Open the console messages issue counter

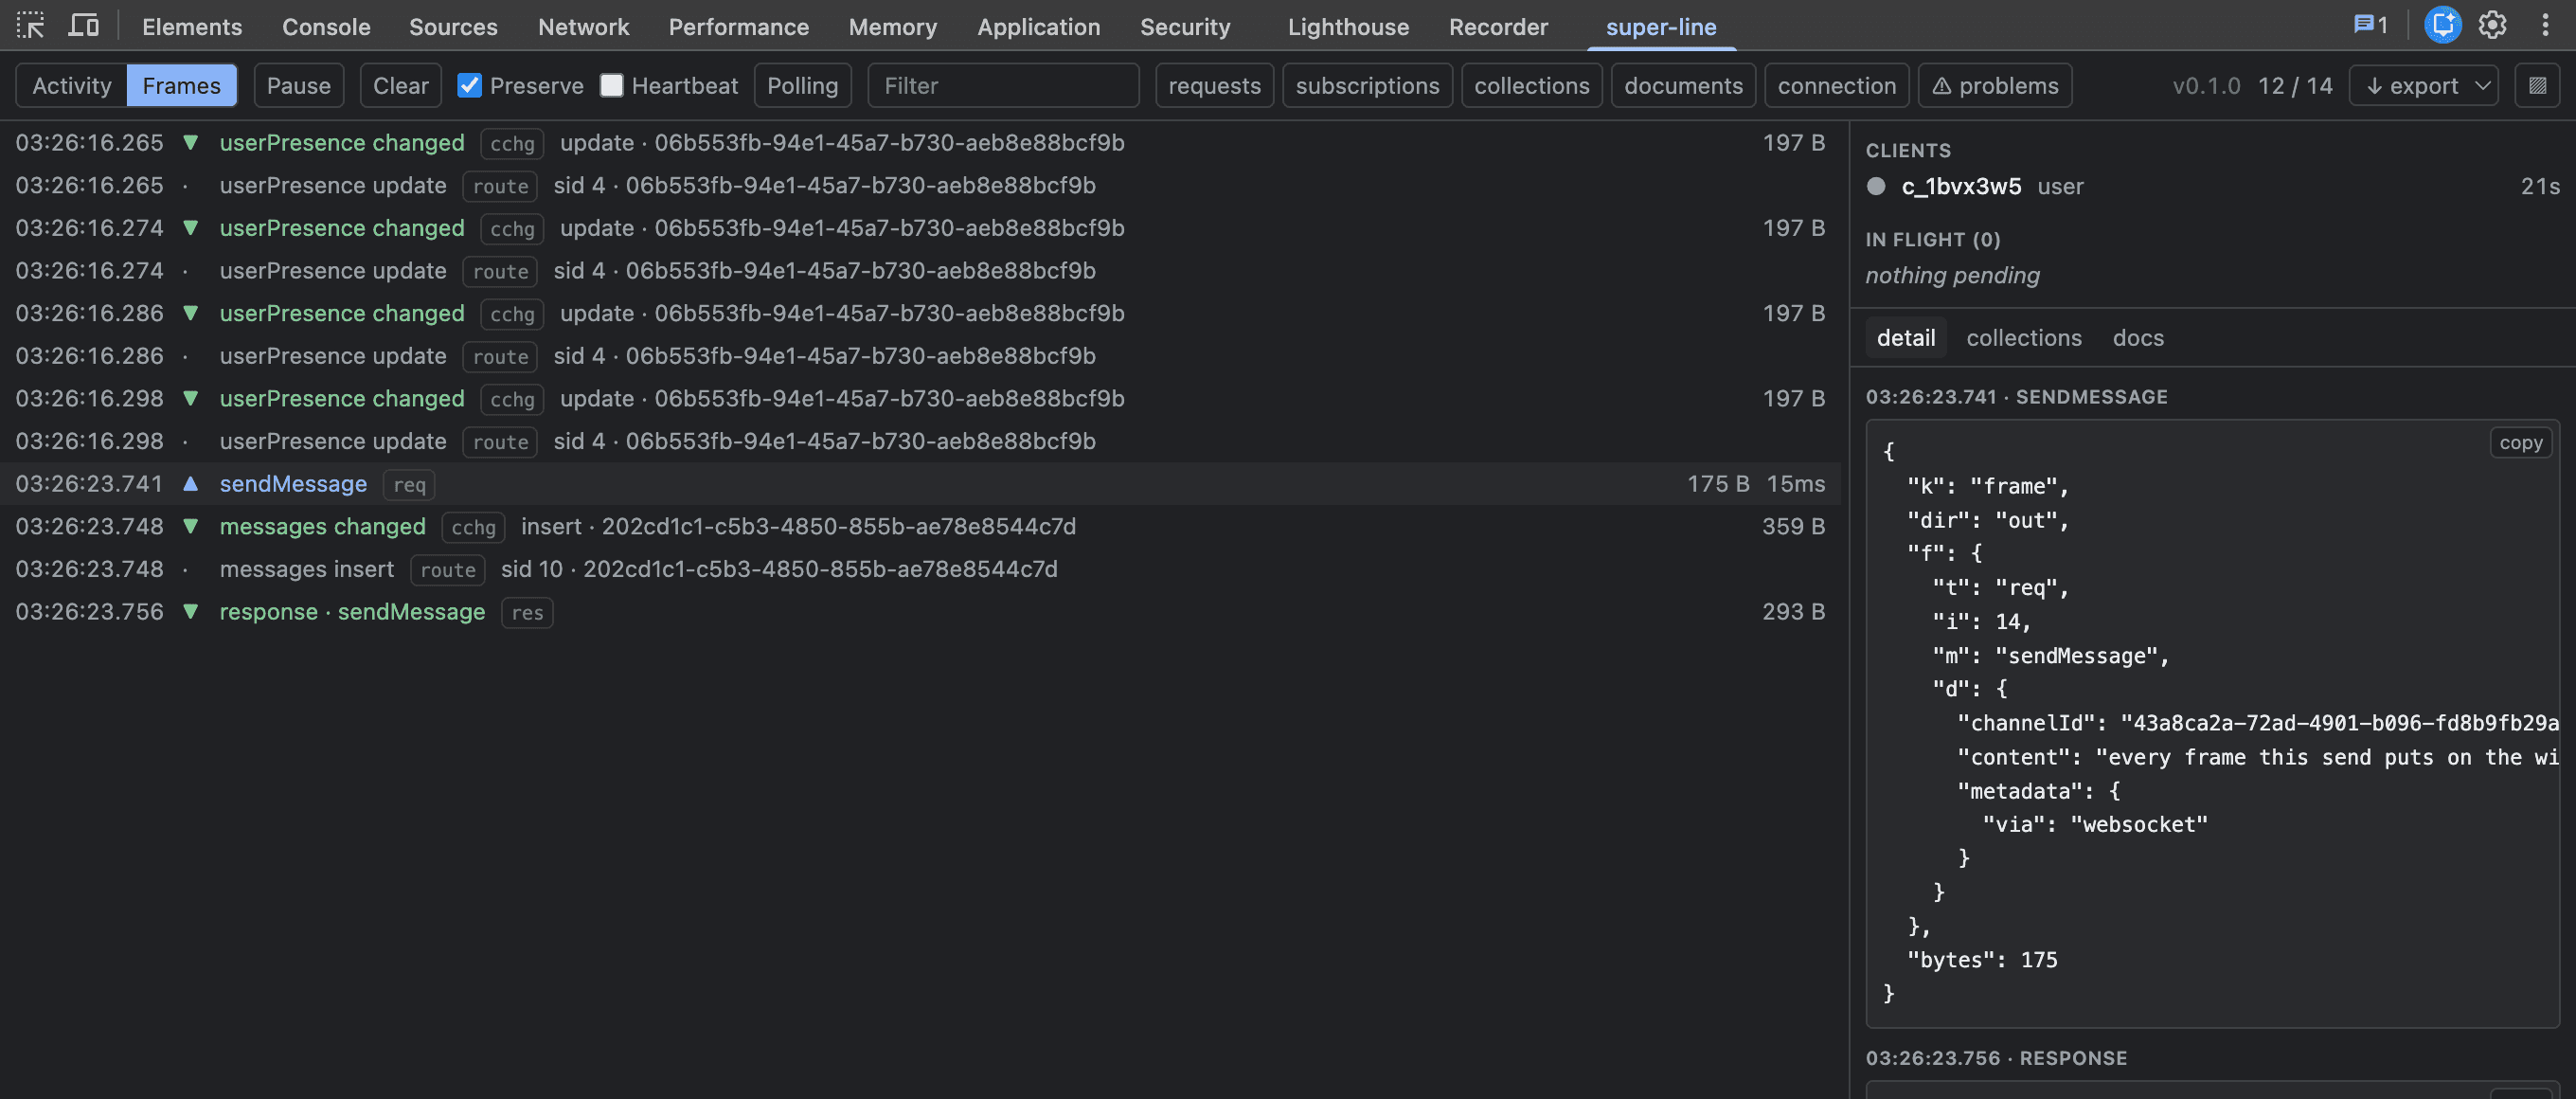coord(2370,25)
